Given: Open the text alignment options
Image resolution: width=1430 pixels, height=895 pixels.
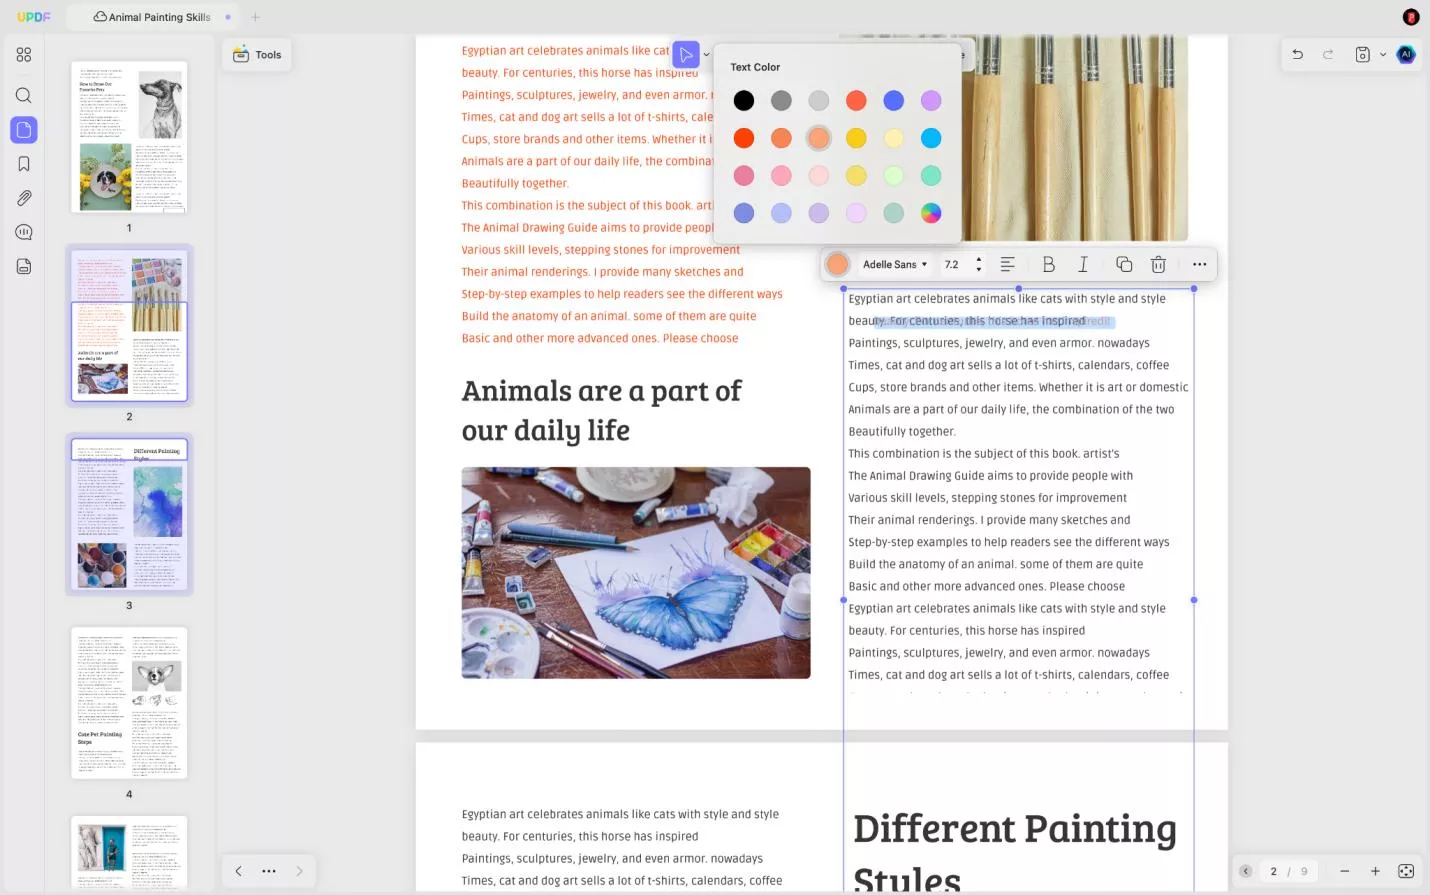Looking at the screenshot, I should tap(1008, 264).
